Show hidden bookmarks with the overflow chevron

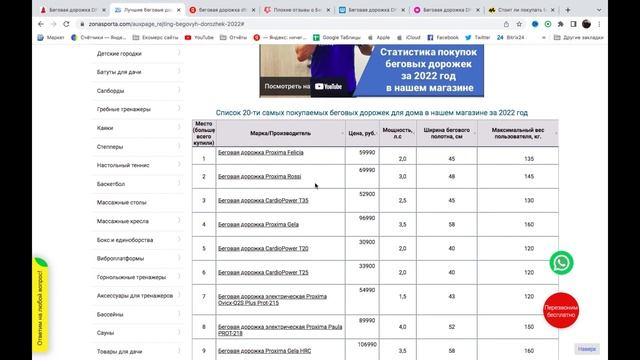pos(544,38)
